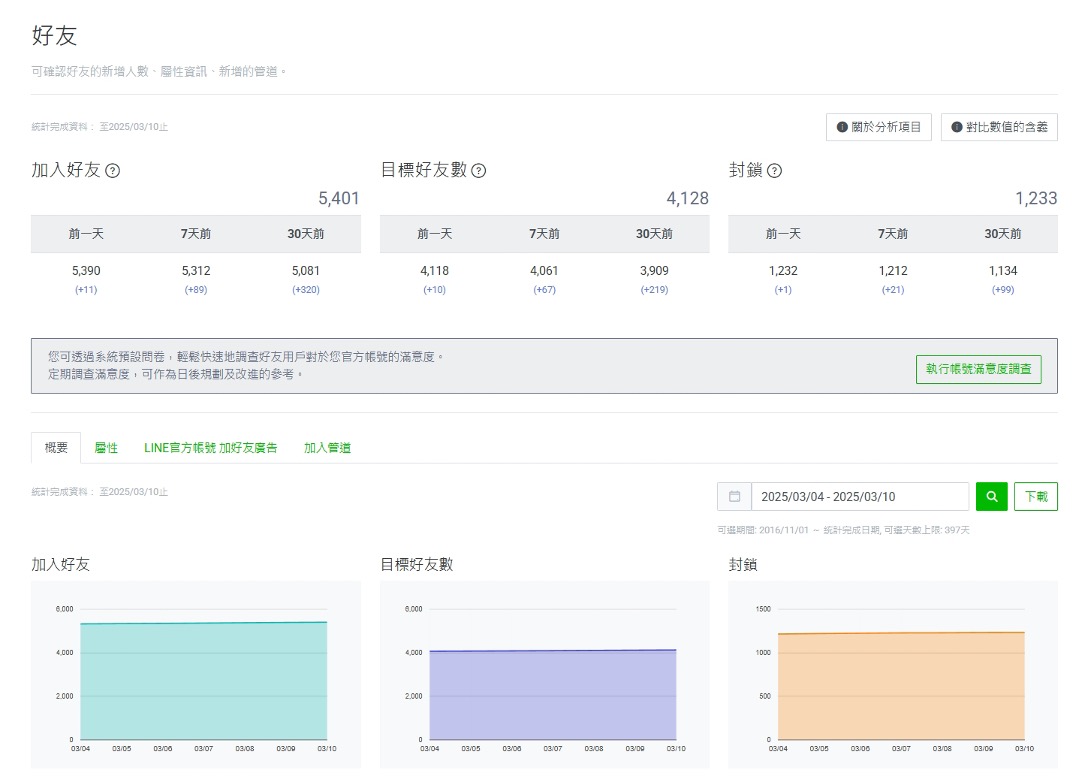Select the 概要 tab
Screen dimensions: 1088x782
click(56, 448)
